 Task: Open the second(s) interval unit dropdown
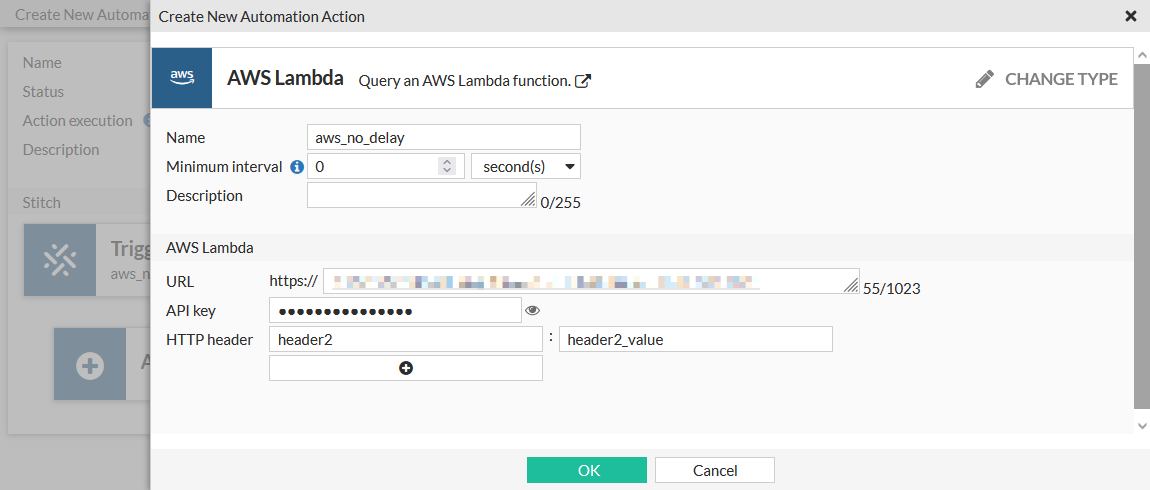(x=525, y=166)
